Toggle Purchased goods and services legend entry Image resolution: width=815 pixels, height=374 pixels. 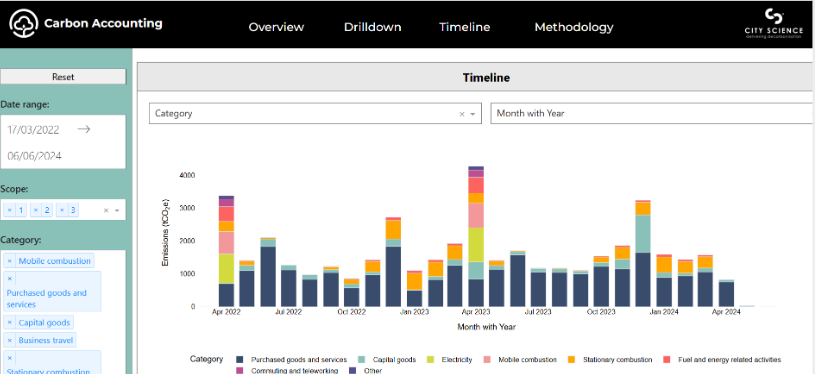(292, 359)
